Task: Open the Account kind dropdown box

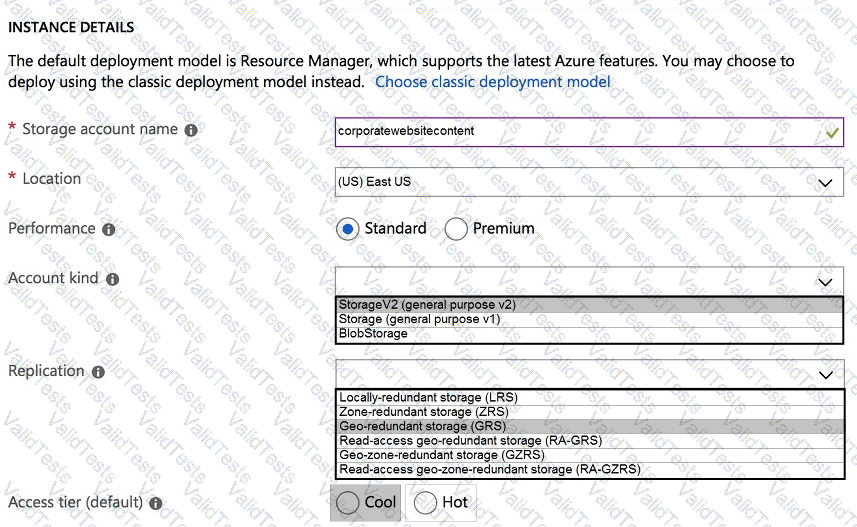Action: (x=825, y=282)
